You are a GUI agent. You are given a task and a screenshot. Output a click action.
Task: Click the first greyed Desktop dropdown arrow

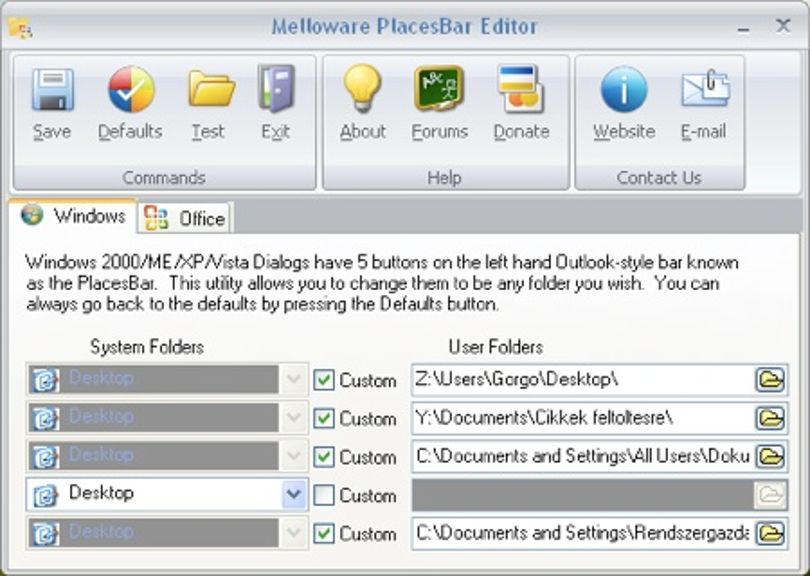tap(294, 379)
